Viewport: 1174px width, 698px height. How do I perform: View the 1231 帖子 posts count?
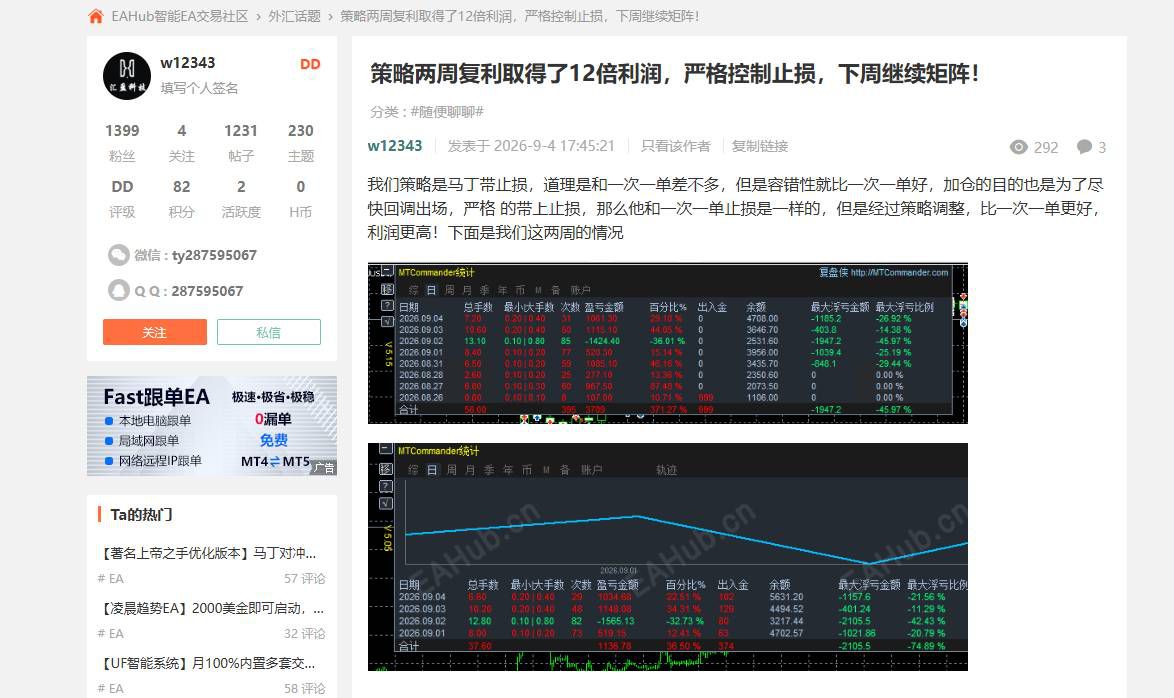click(241, 142)
